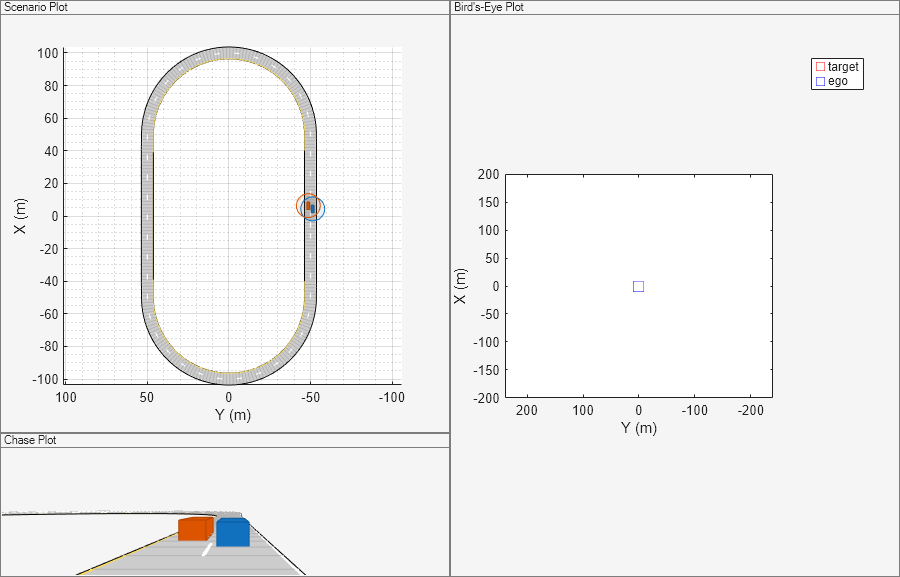This screenshot has height=577, width=900.
Task: Select the Chase Plot panel title
Action: tap(30, 440)
